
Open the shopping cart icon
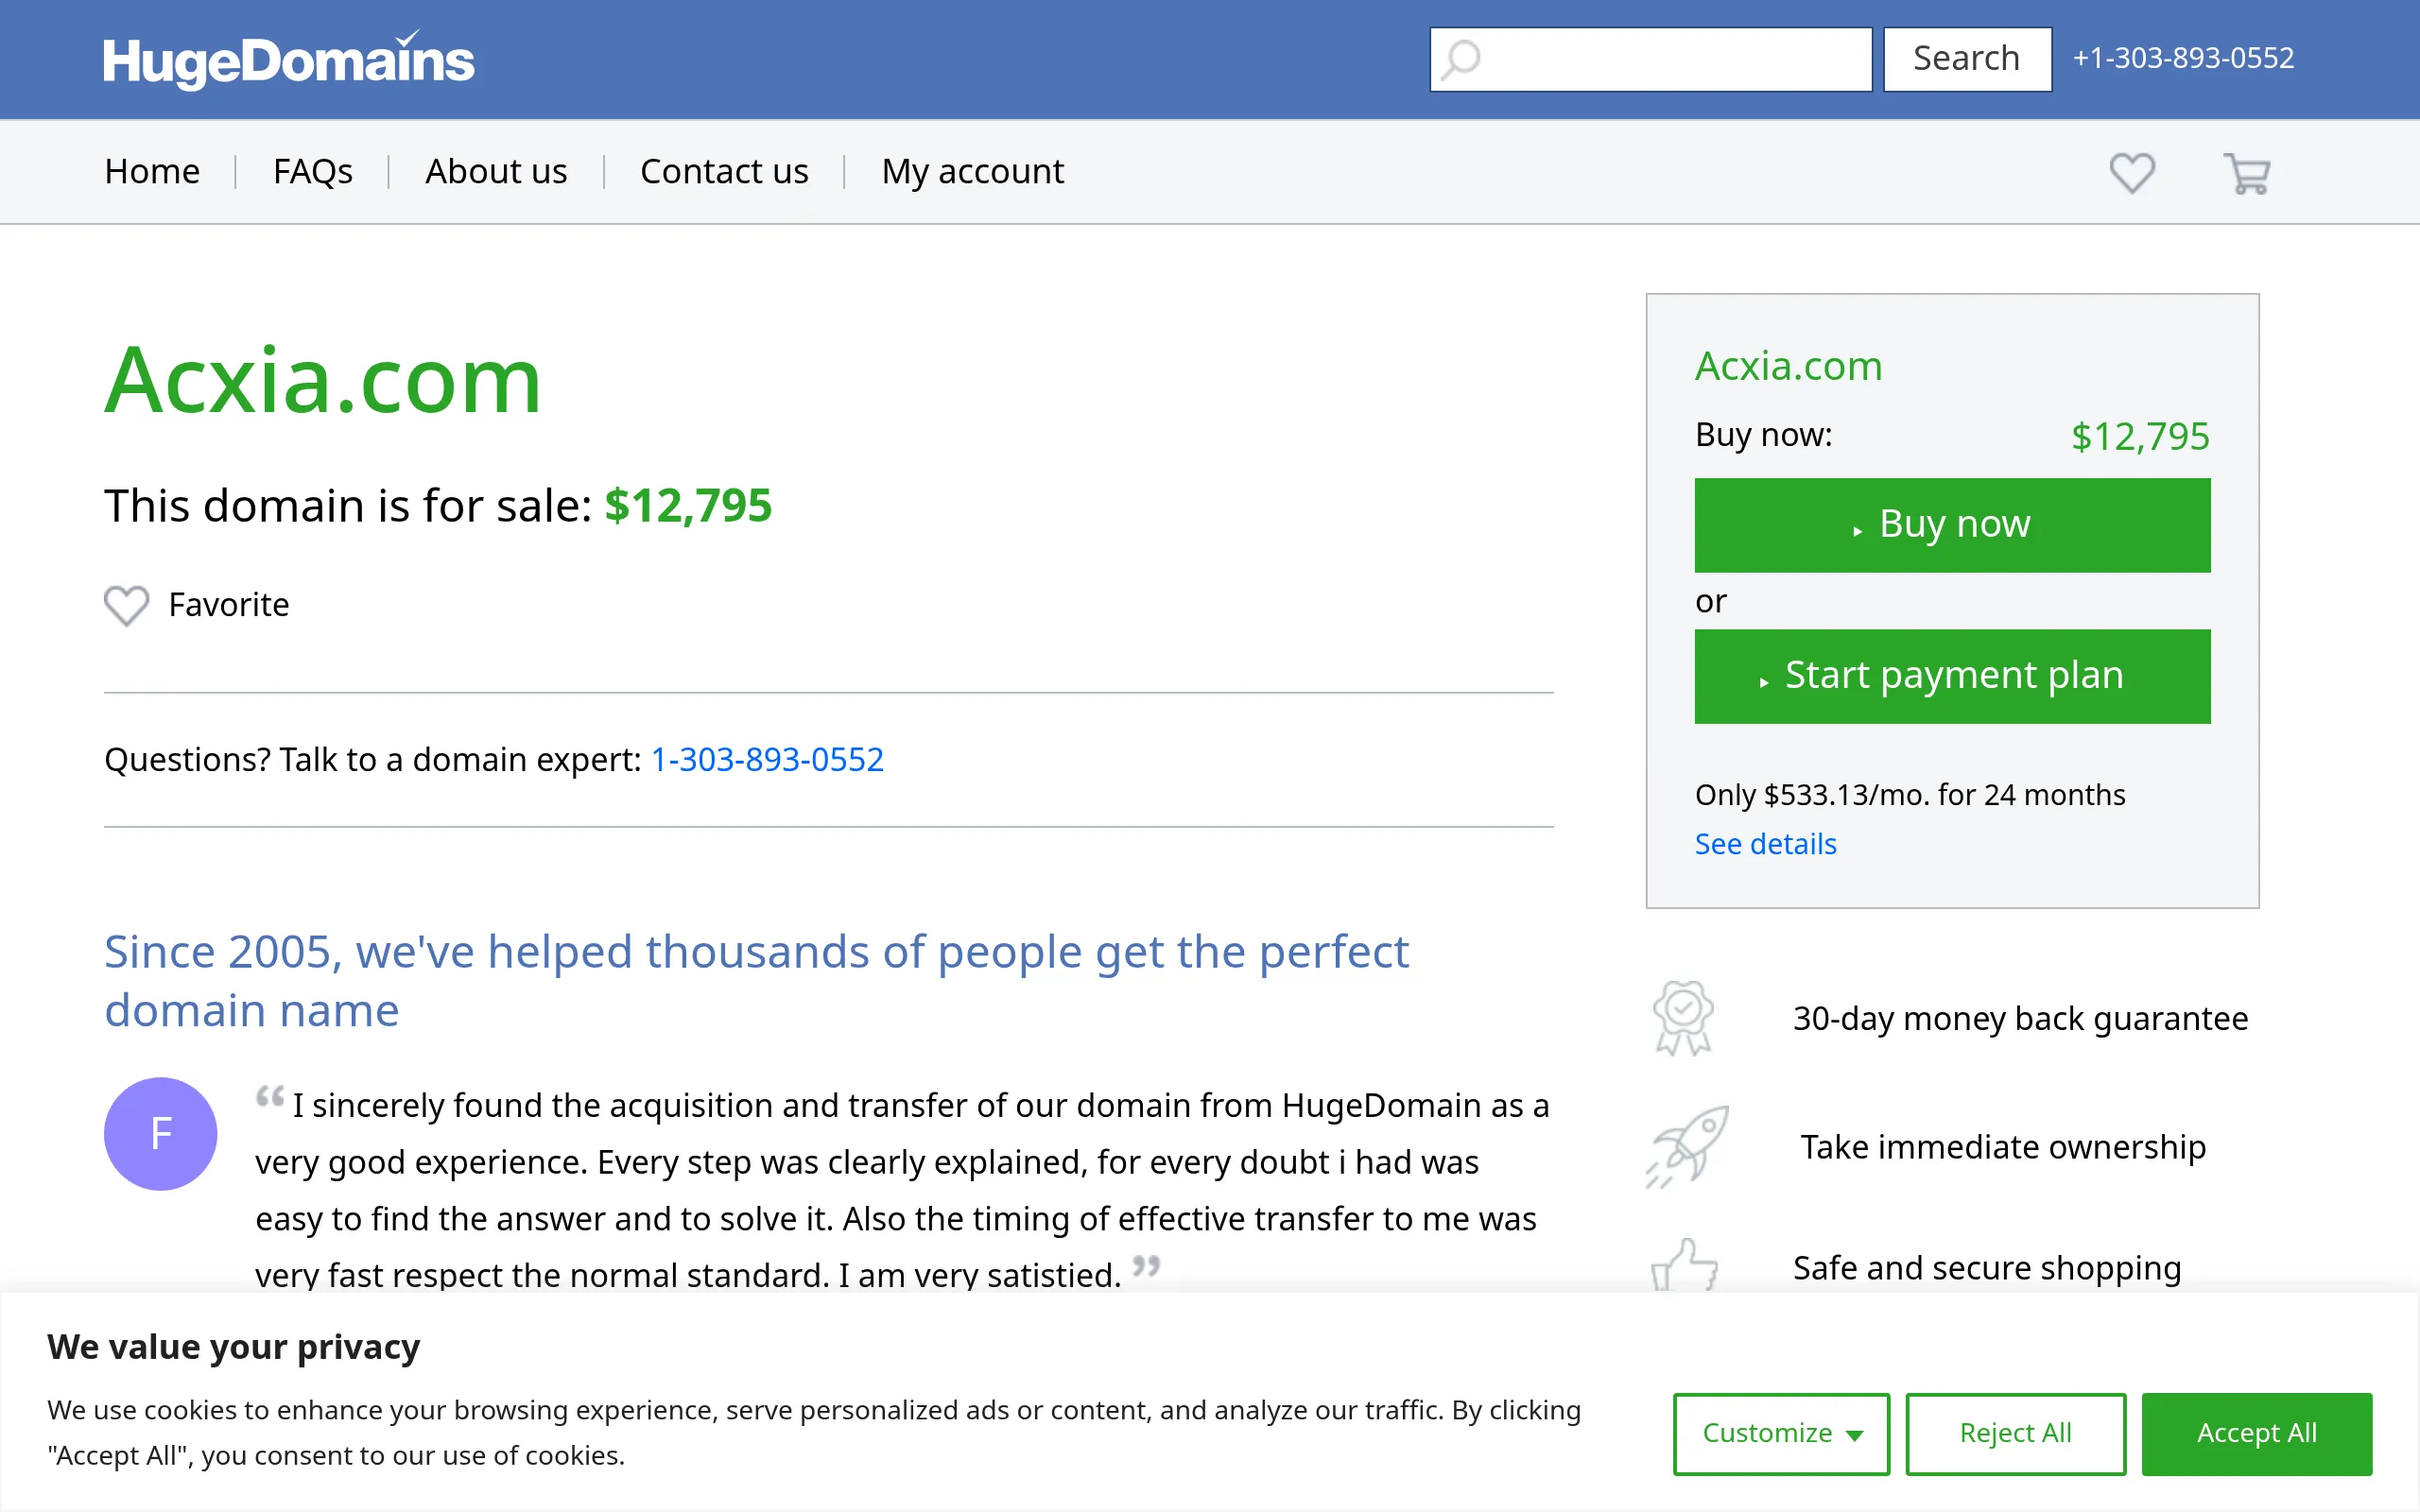point(2246,174)
